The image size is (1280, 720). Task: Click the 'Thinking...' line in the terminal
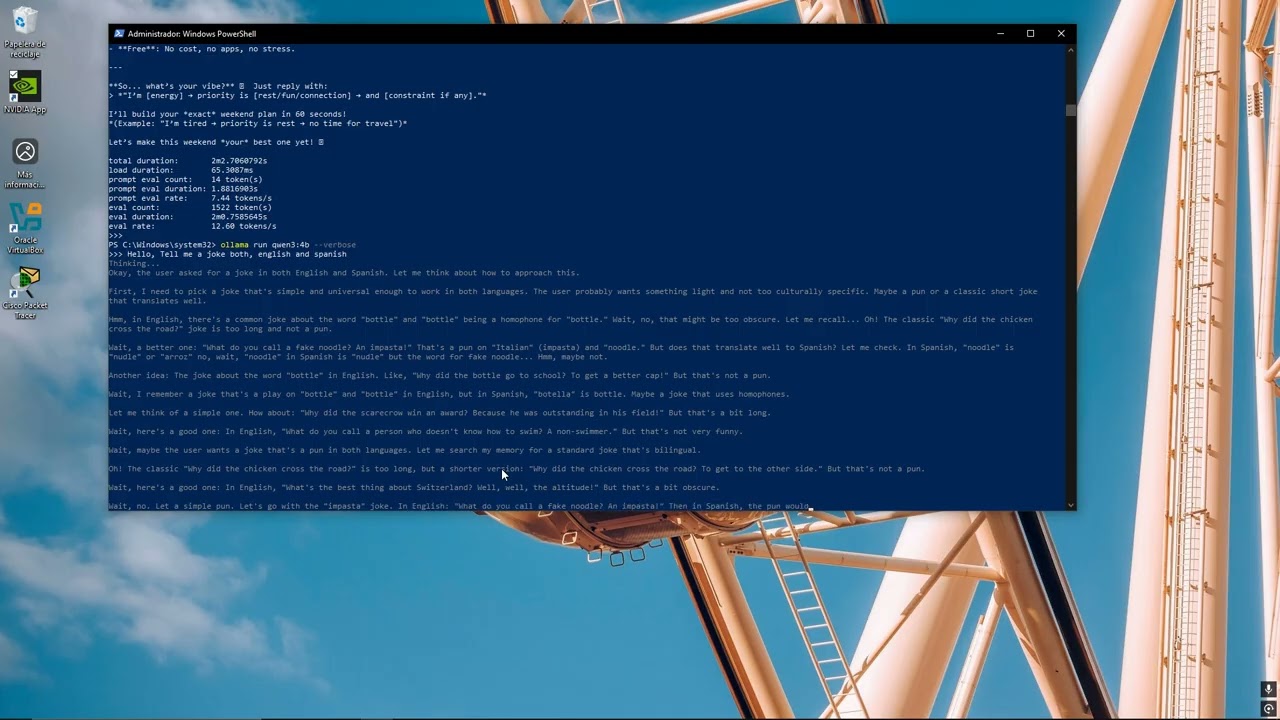click(x=133, y=264)
